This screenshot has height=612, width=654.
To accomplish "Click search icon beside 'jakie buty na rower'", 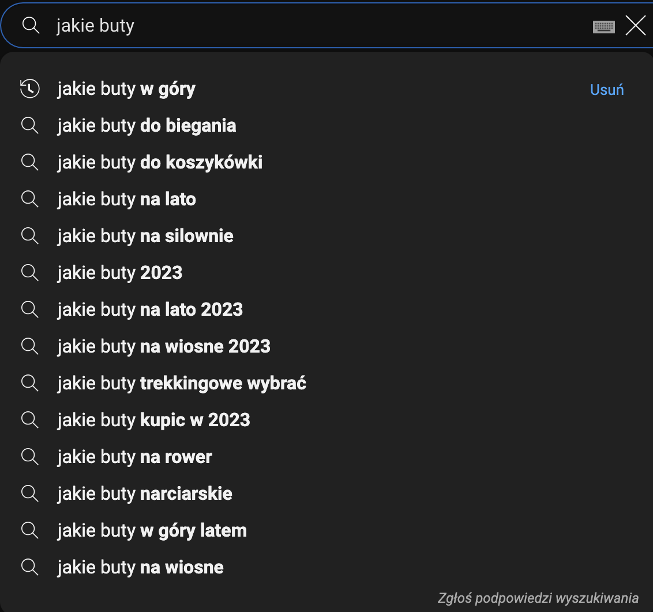I will tap(30, 457).
